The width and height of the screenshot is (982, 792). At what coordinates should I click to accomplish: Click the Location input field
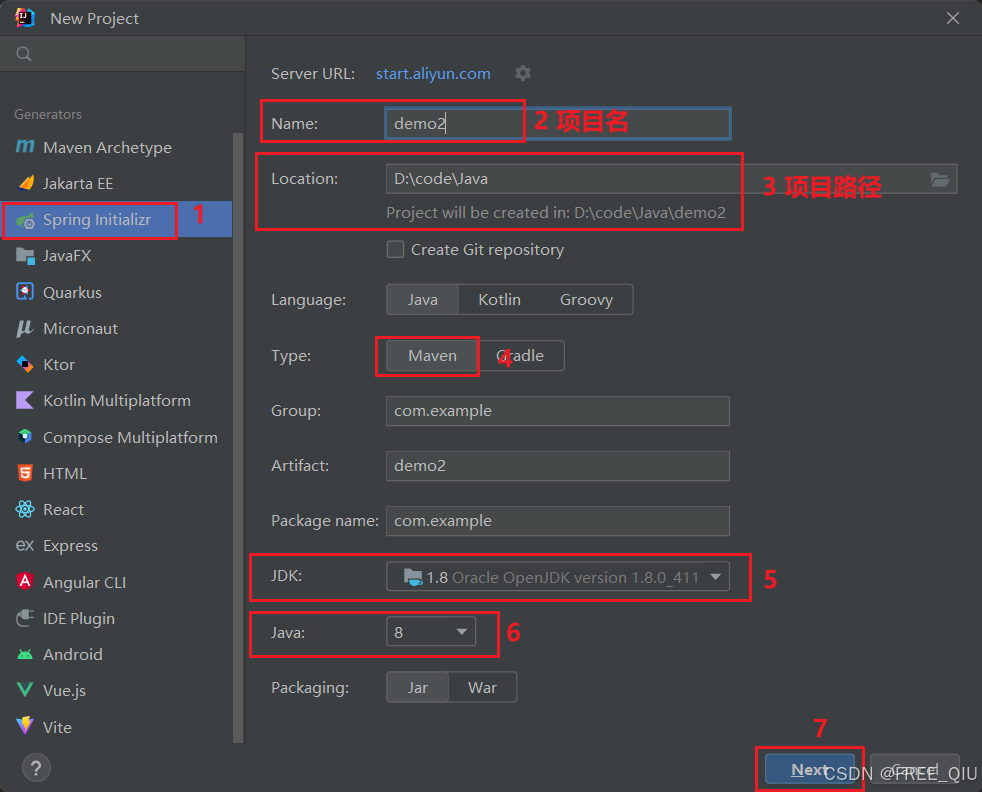(671, 179)
